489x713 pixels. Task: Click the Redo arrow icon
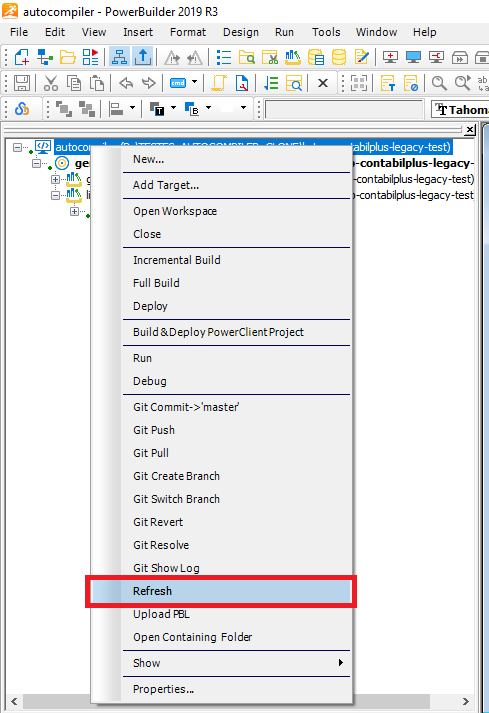pos(149,83)
